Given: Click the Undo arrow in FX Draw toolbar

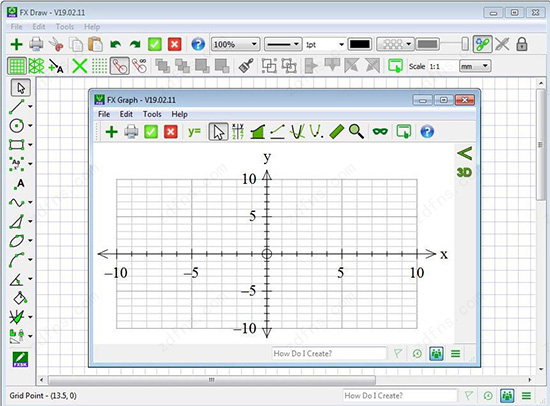Looking at the screenshot, I should coord(115,44).
